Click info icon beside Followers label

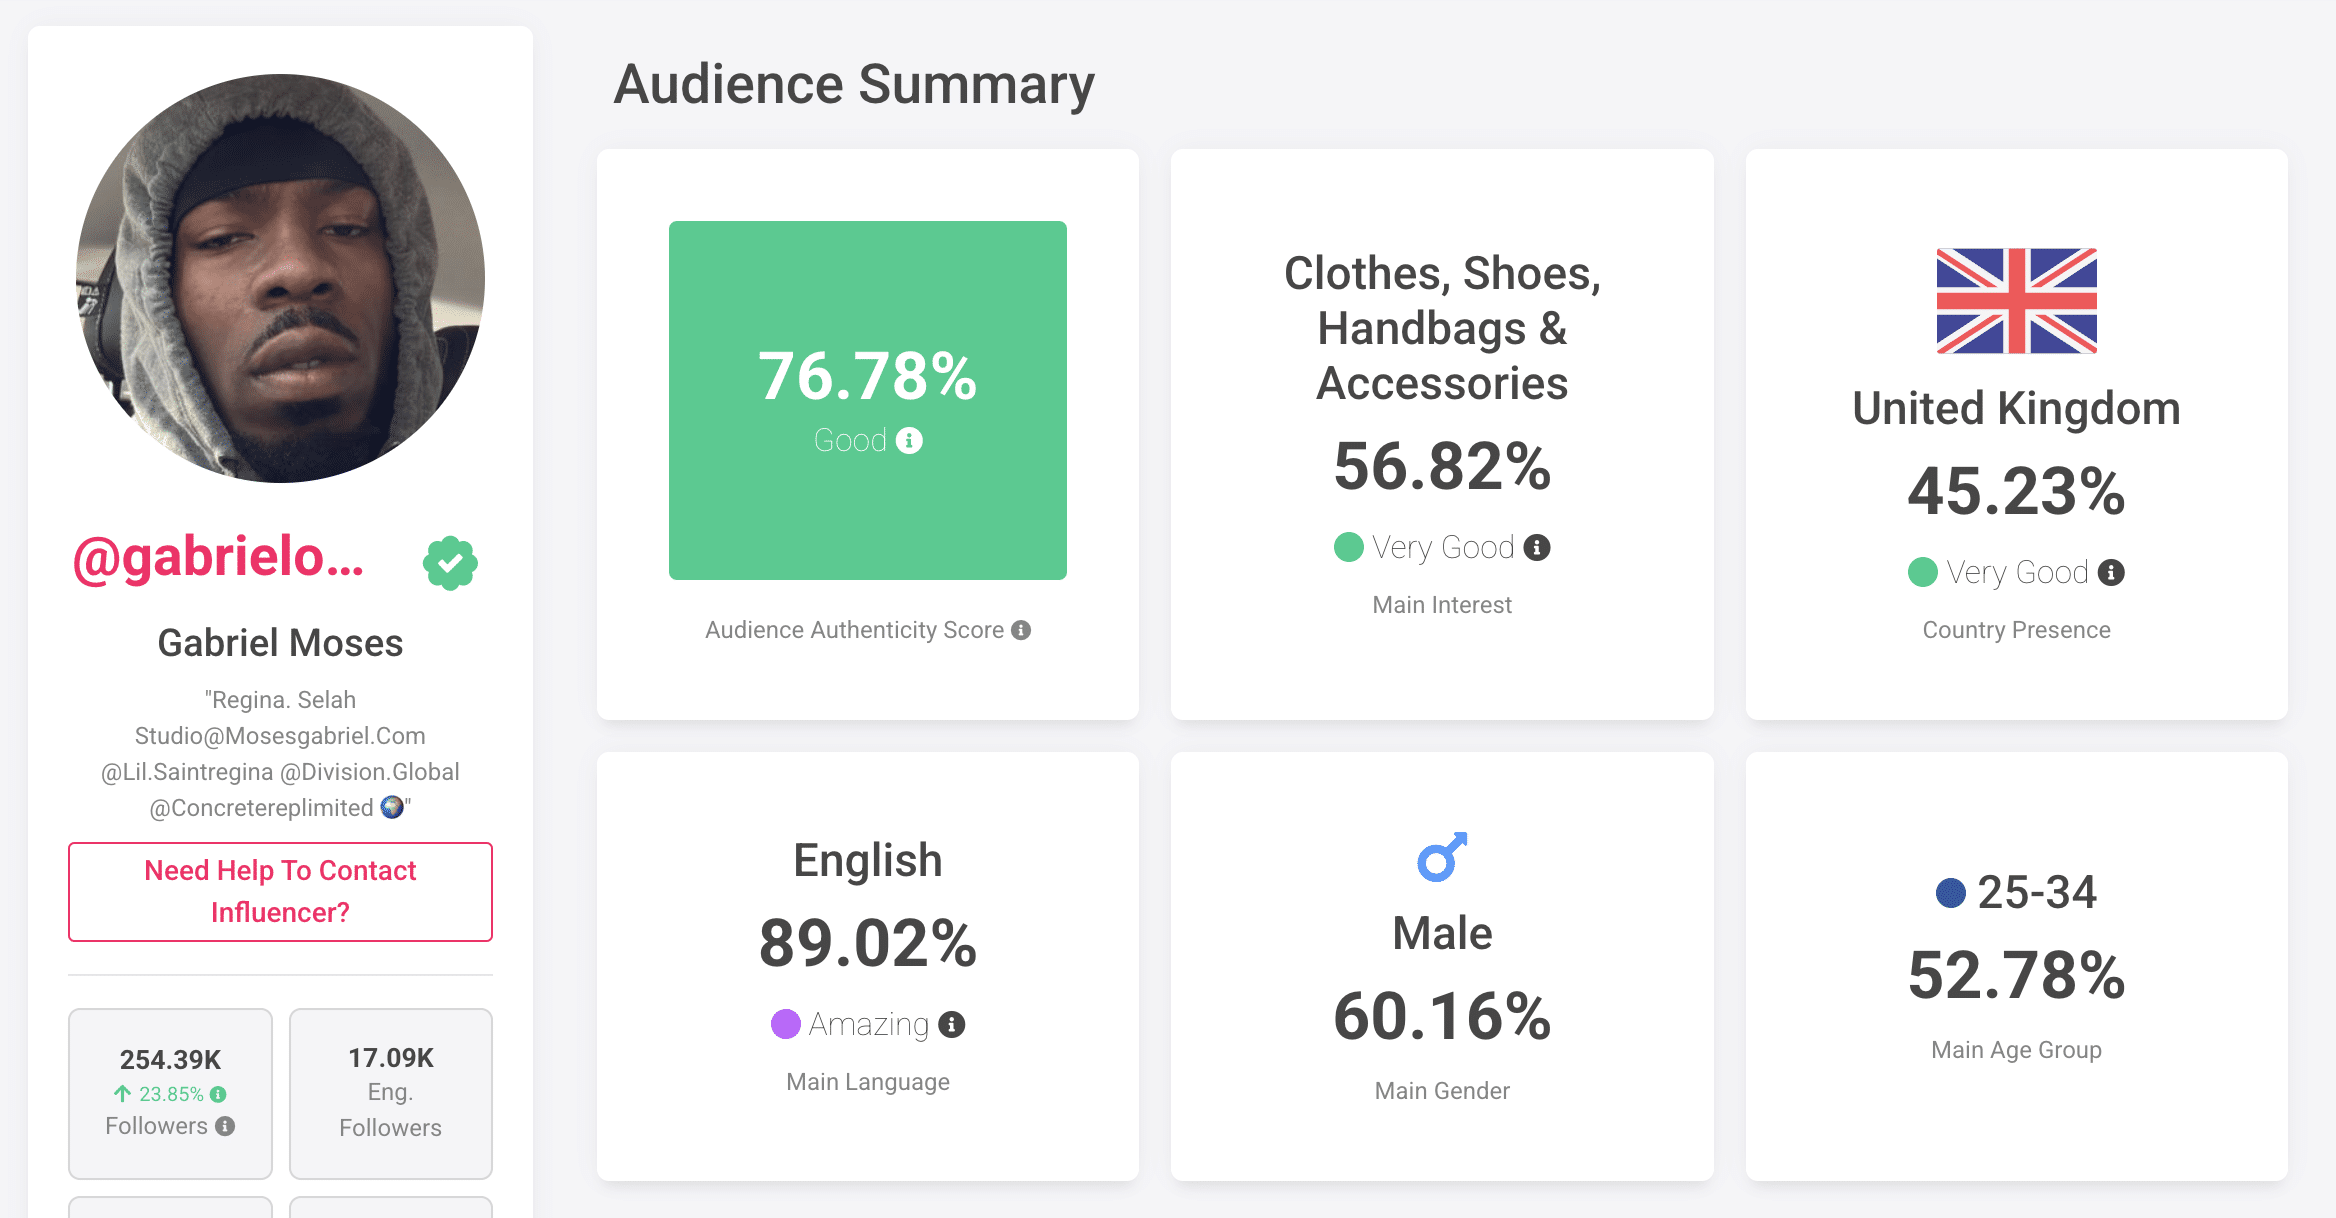coord(226,1126)
